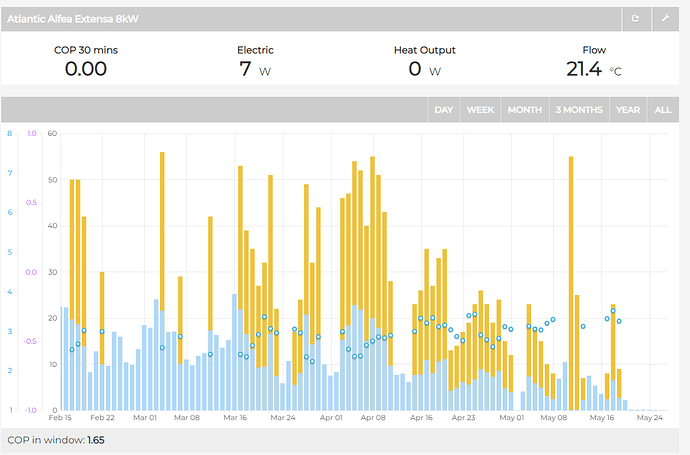The height and width of the screenshot is (455, 690).
Task: Click the share icon in the header
Action: [x=635, y=19]
